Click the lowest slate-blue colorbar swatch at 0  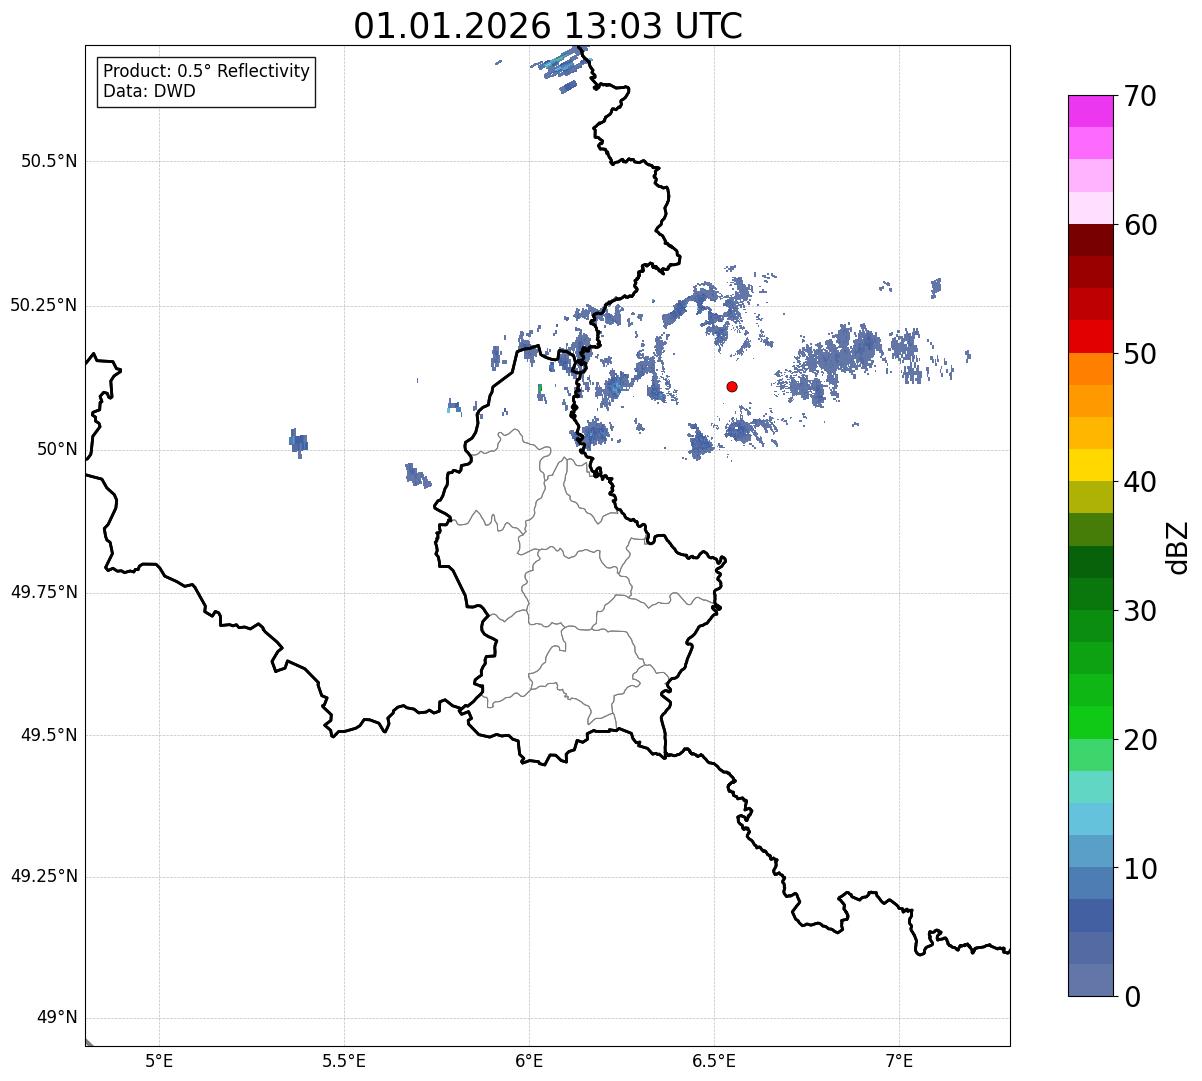pyautogui.click(x=1091, y=980)
